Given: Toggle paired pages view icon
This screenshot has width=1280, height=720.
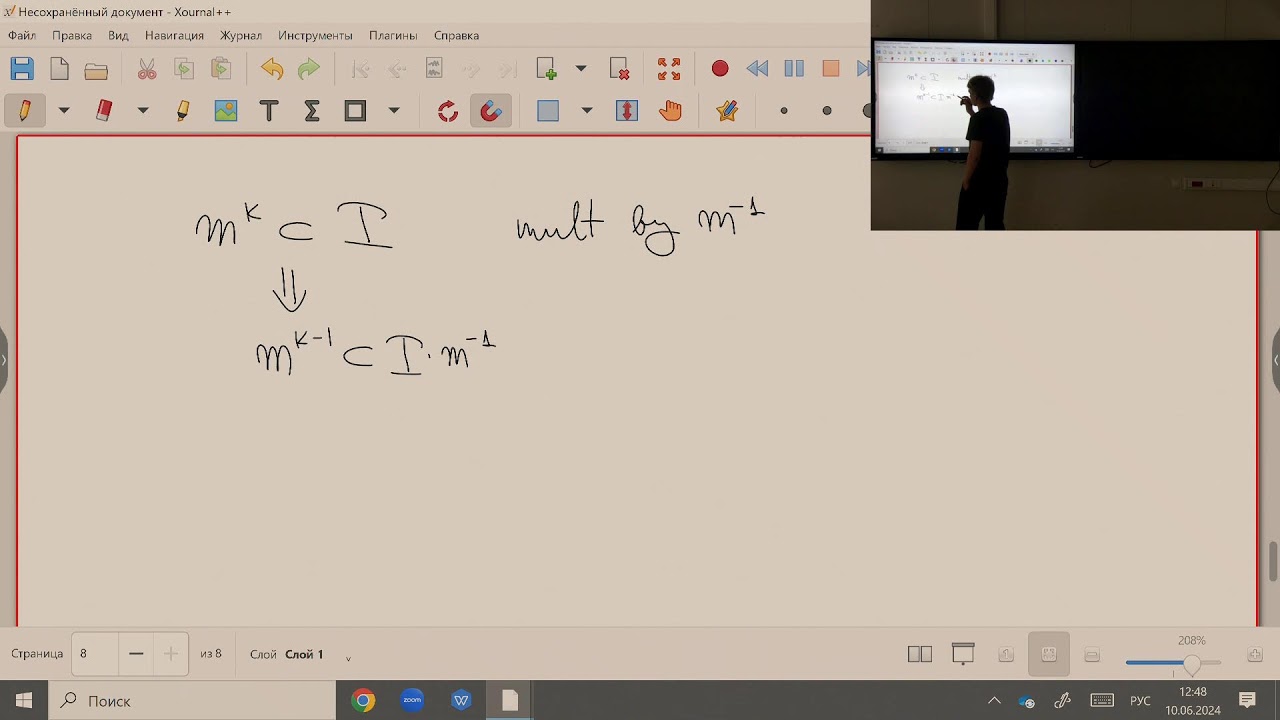Looking at the screenshot, I should pyautogui.click(x=920, y=654).
